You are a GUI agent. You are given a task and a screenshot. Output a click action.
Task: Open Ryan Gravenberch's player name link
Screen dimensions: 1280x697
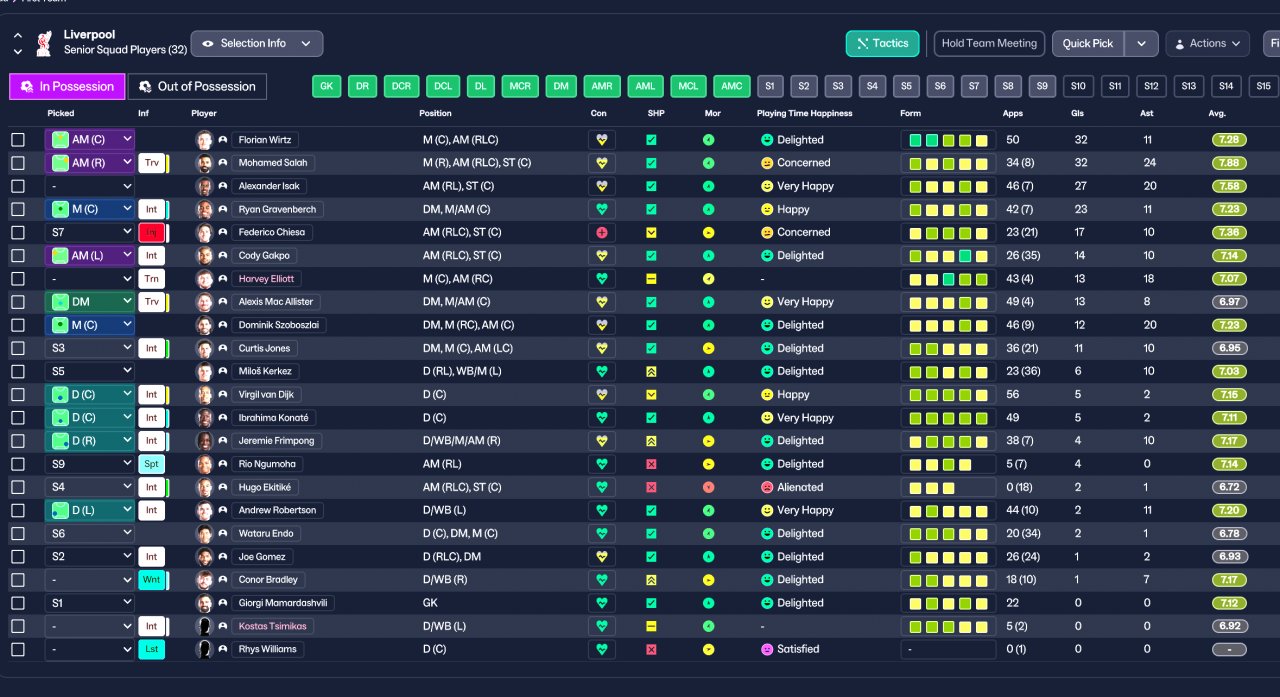278,209
